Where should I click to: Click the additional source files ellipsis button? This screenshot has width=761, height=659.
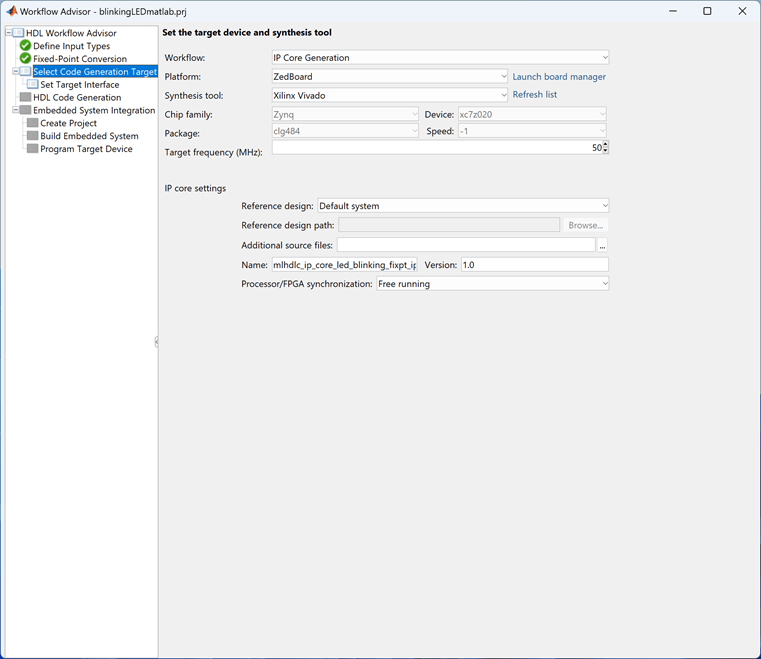603,246
